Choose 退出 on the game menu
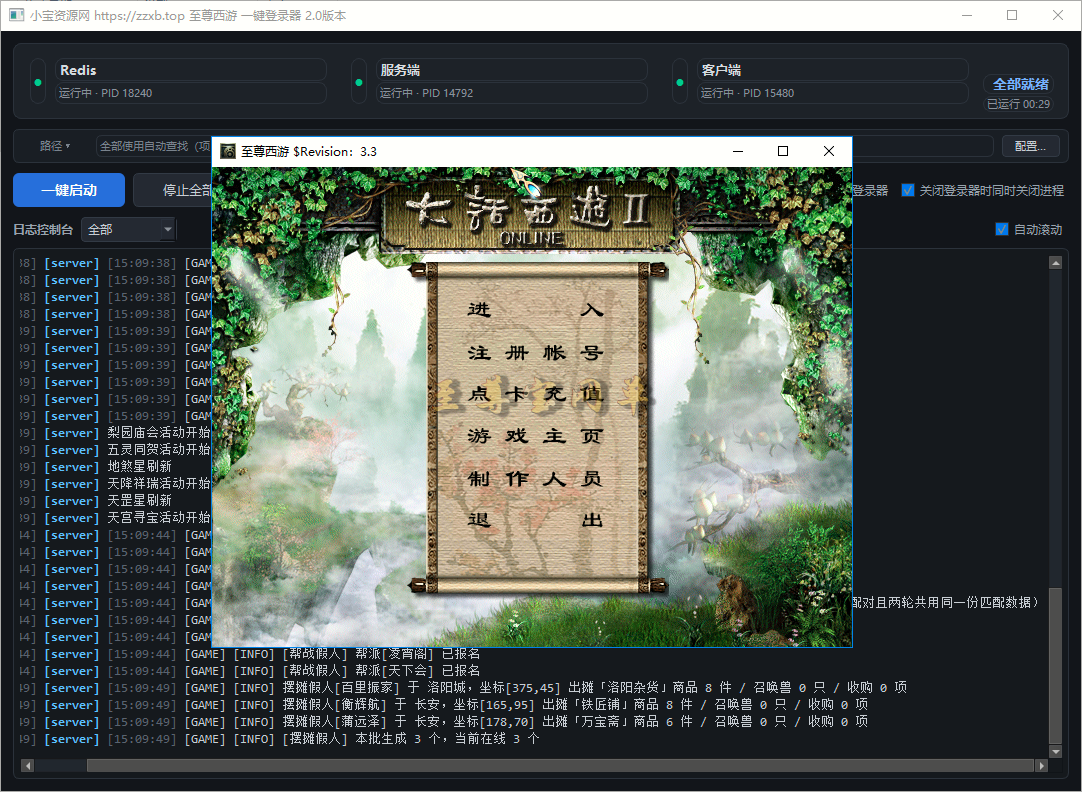1082x792 pixels. click(x=535, y=519)
